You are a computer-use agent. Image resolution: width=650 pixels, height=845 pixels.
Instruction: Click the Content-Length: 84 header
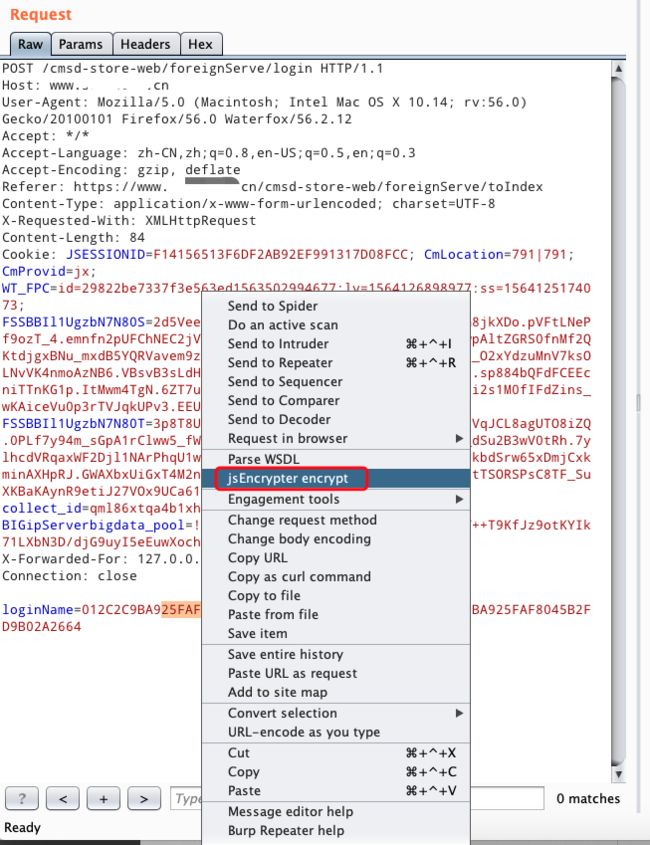(x=73, y=238)
